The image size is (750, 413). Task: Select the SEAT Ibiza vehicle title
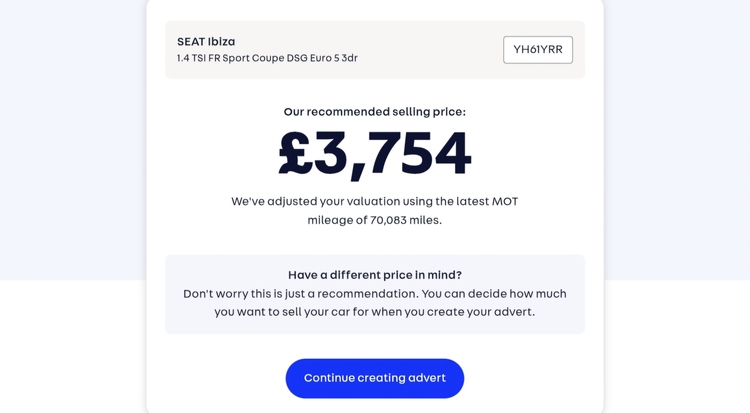[206, 41]
